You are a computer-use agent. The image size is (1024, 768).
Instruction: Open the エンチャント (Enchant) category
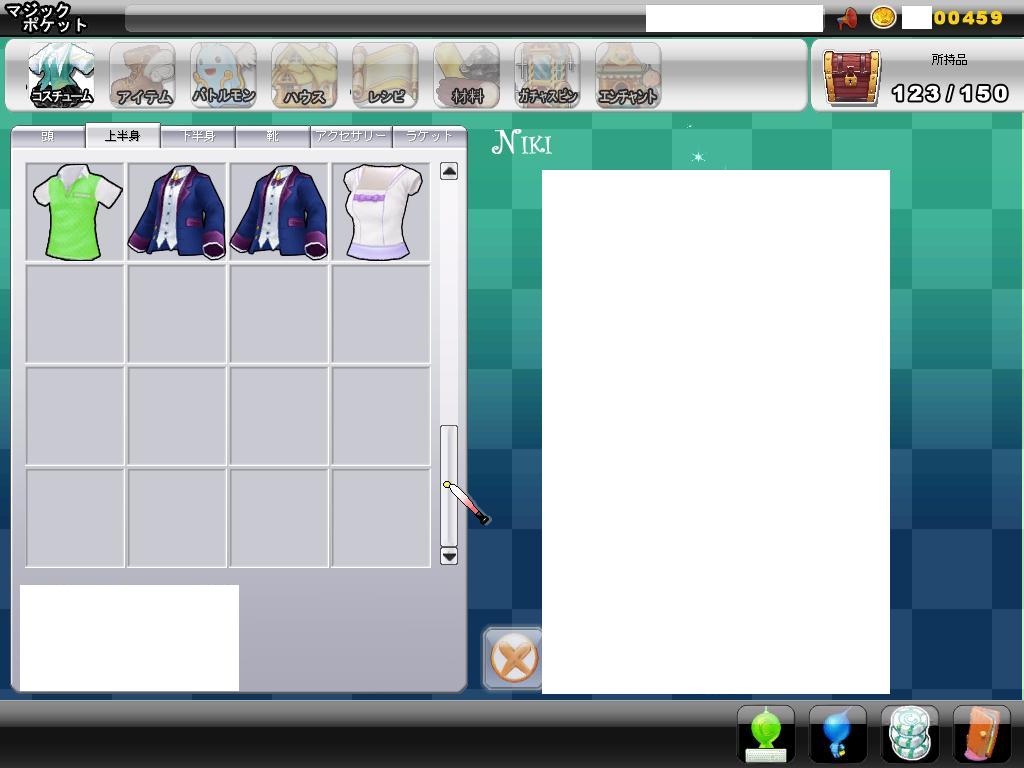[x=628, y=75]
